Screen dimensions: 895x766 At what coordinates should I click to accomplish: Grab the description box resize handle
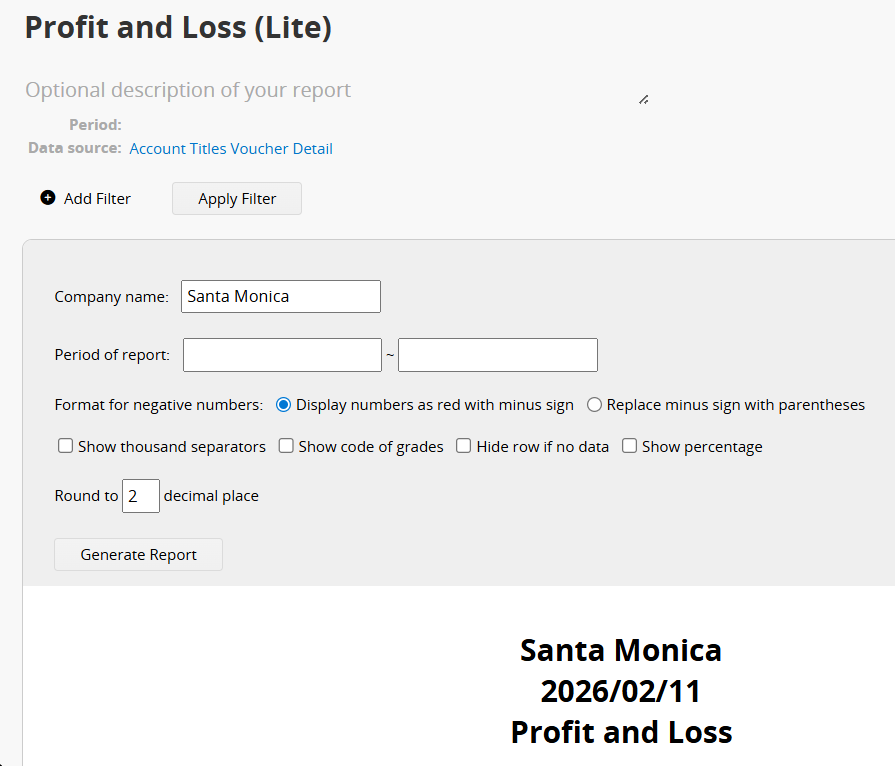[x=643, y=99]
